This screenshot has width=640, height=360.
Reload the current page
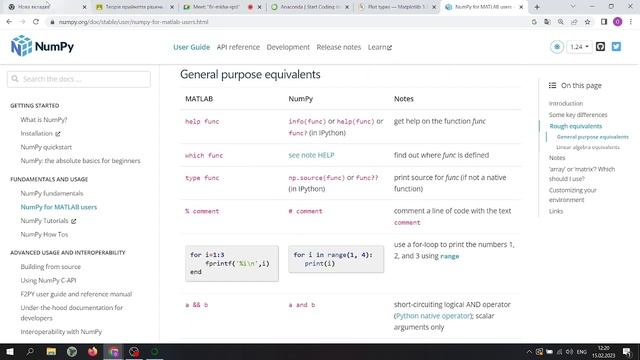tap(36, 22)
